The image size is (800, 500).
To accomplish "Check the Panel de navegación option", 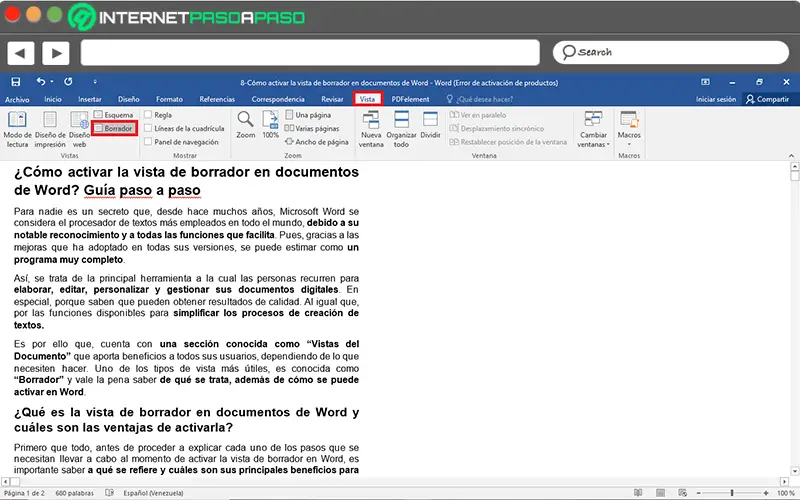I will [x=148, y=142].
